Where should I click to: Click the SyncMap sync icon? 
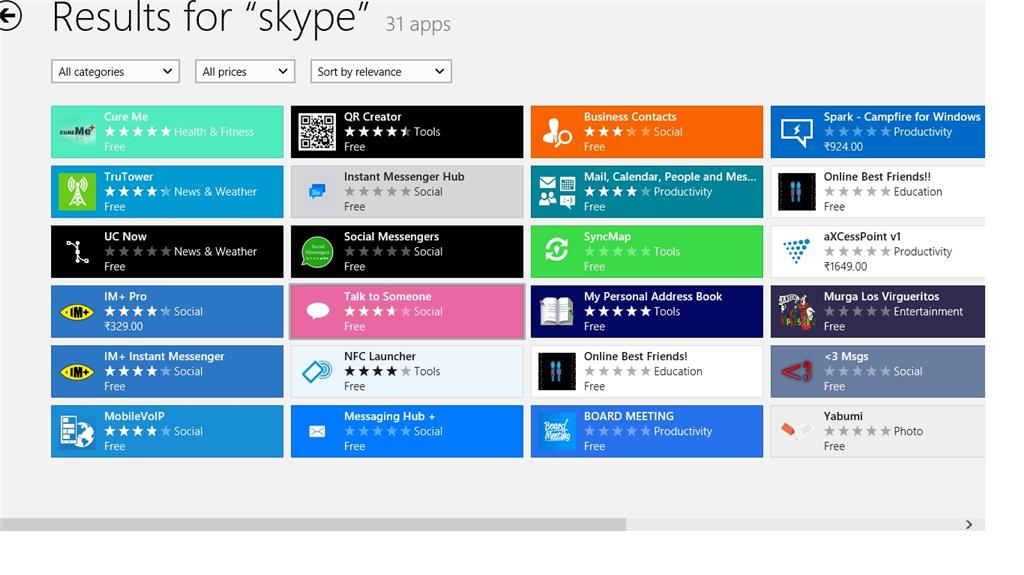556,252
